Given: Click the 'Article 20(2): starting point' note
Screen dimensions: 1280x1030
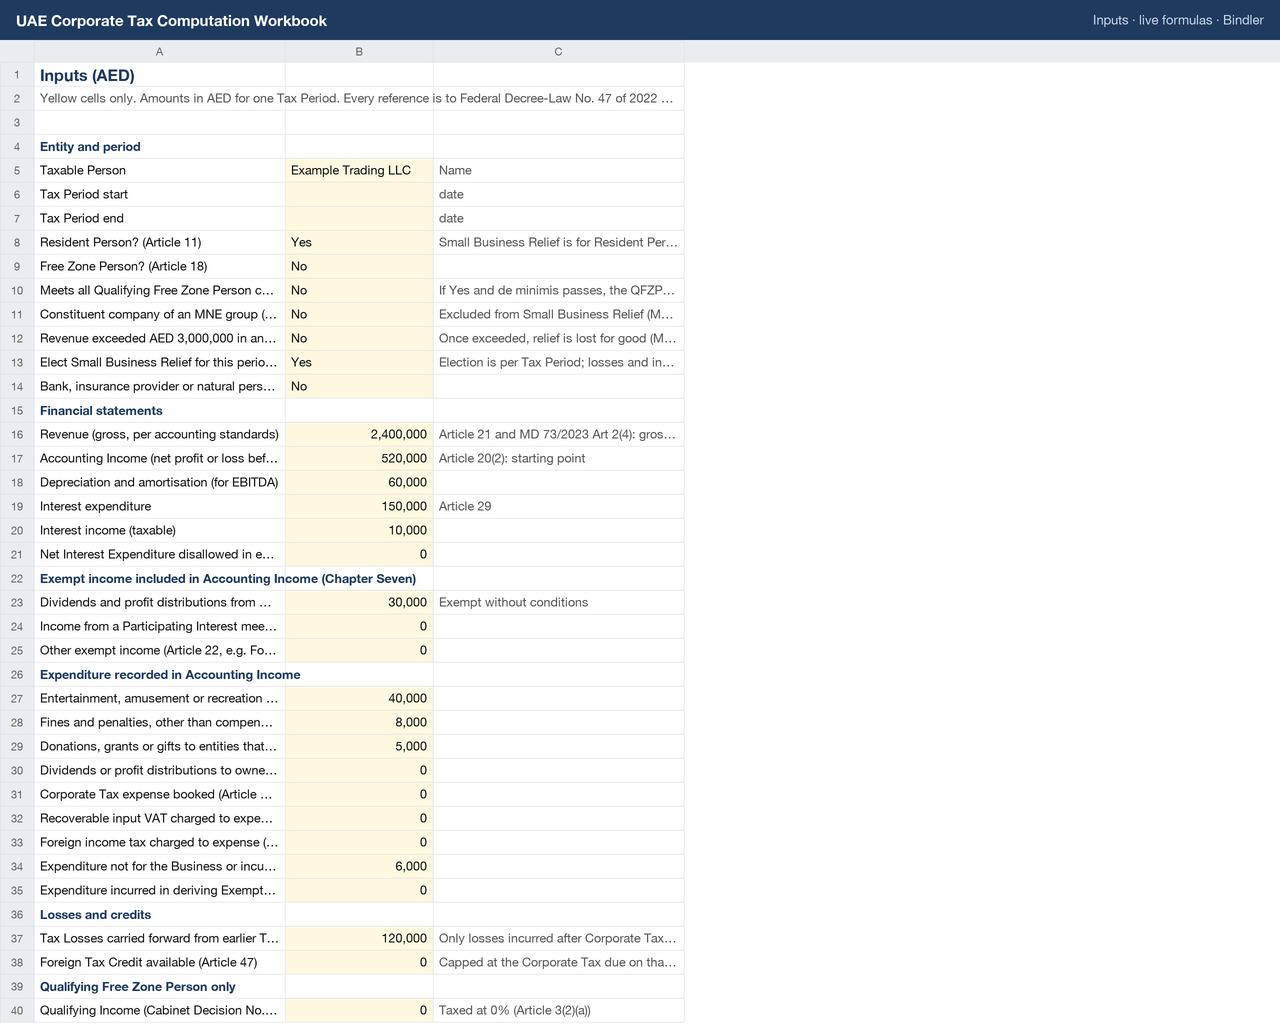Looking at the screenshot, I should 512,458.
